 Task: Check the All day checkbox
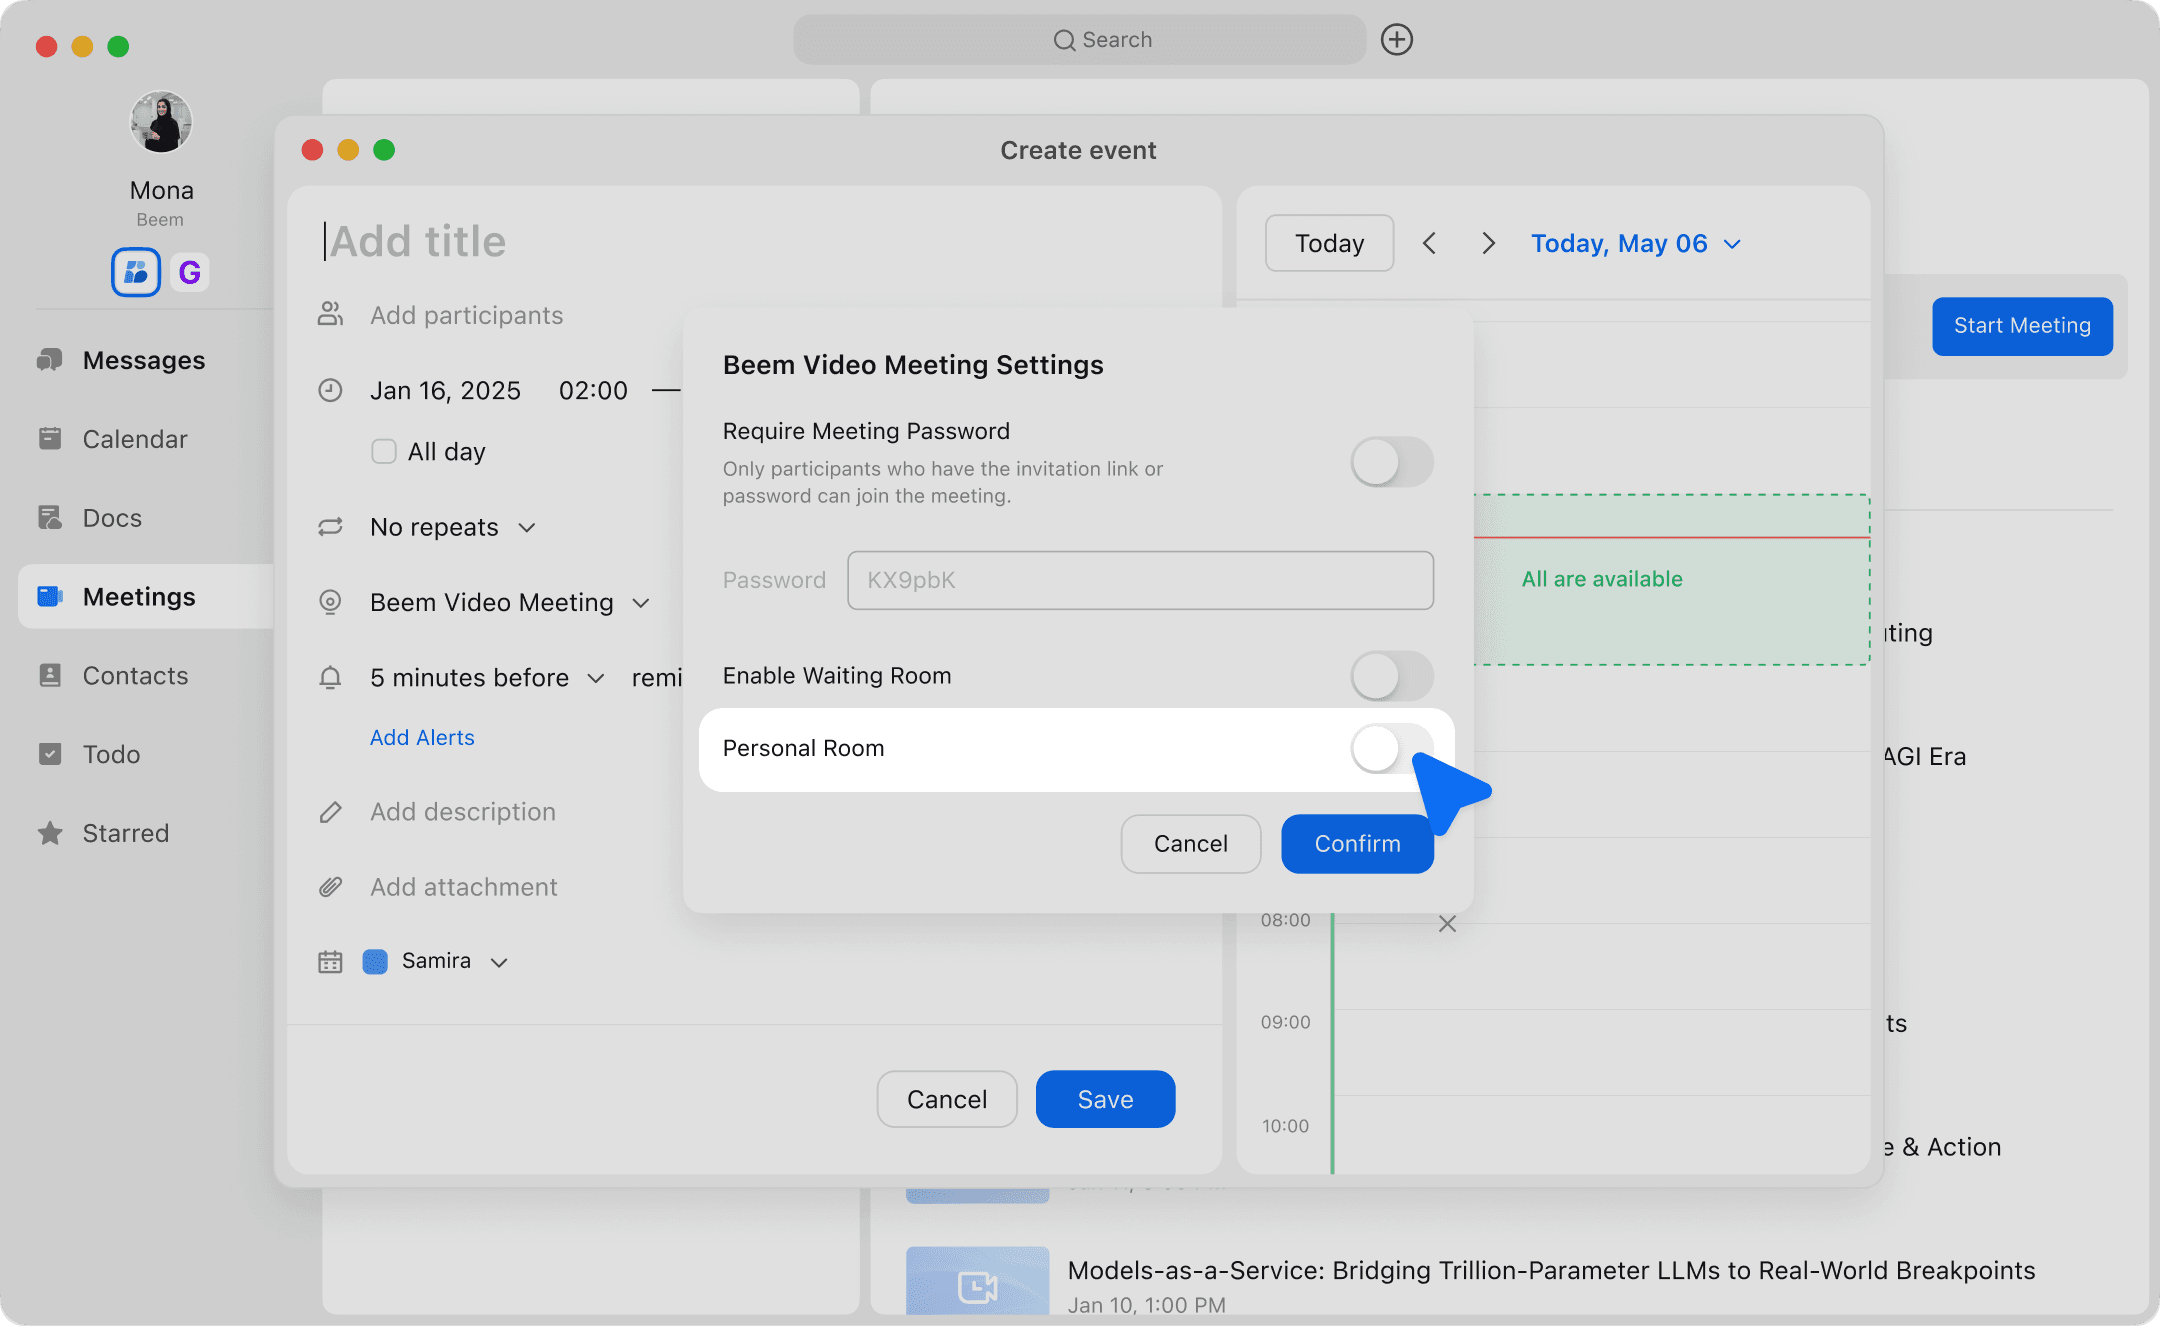(x=383, y=451)
